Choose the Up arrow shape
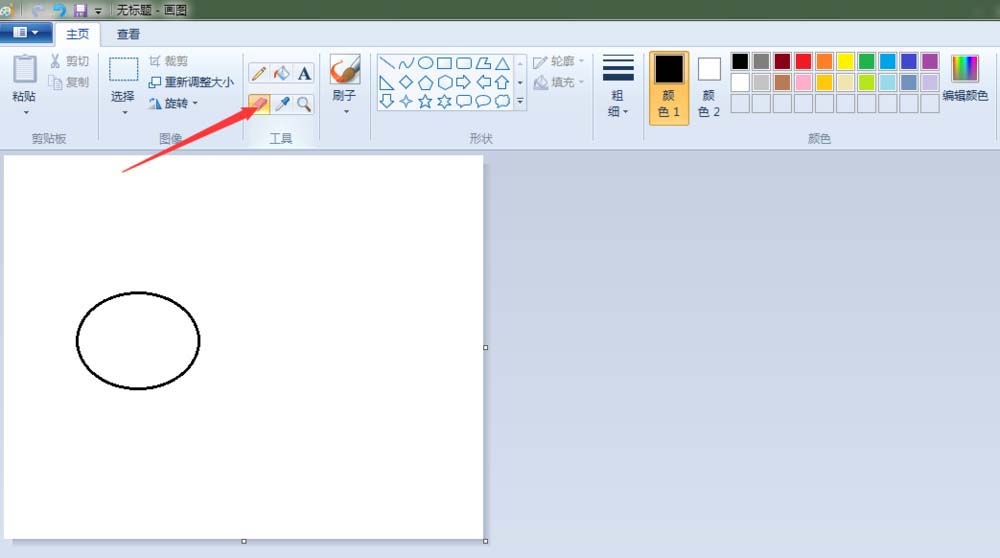Screen dimensions: 1000x558 [x=503, y=82]
